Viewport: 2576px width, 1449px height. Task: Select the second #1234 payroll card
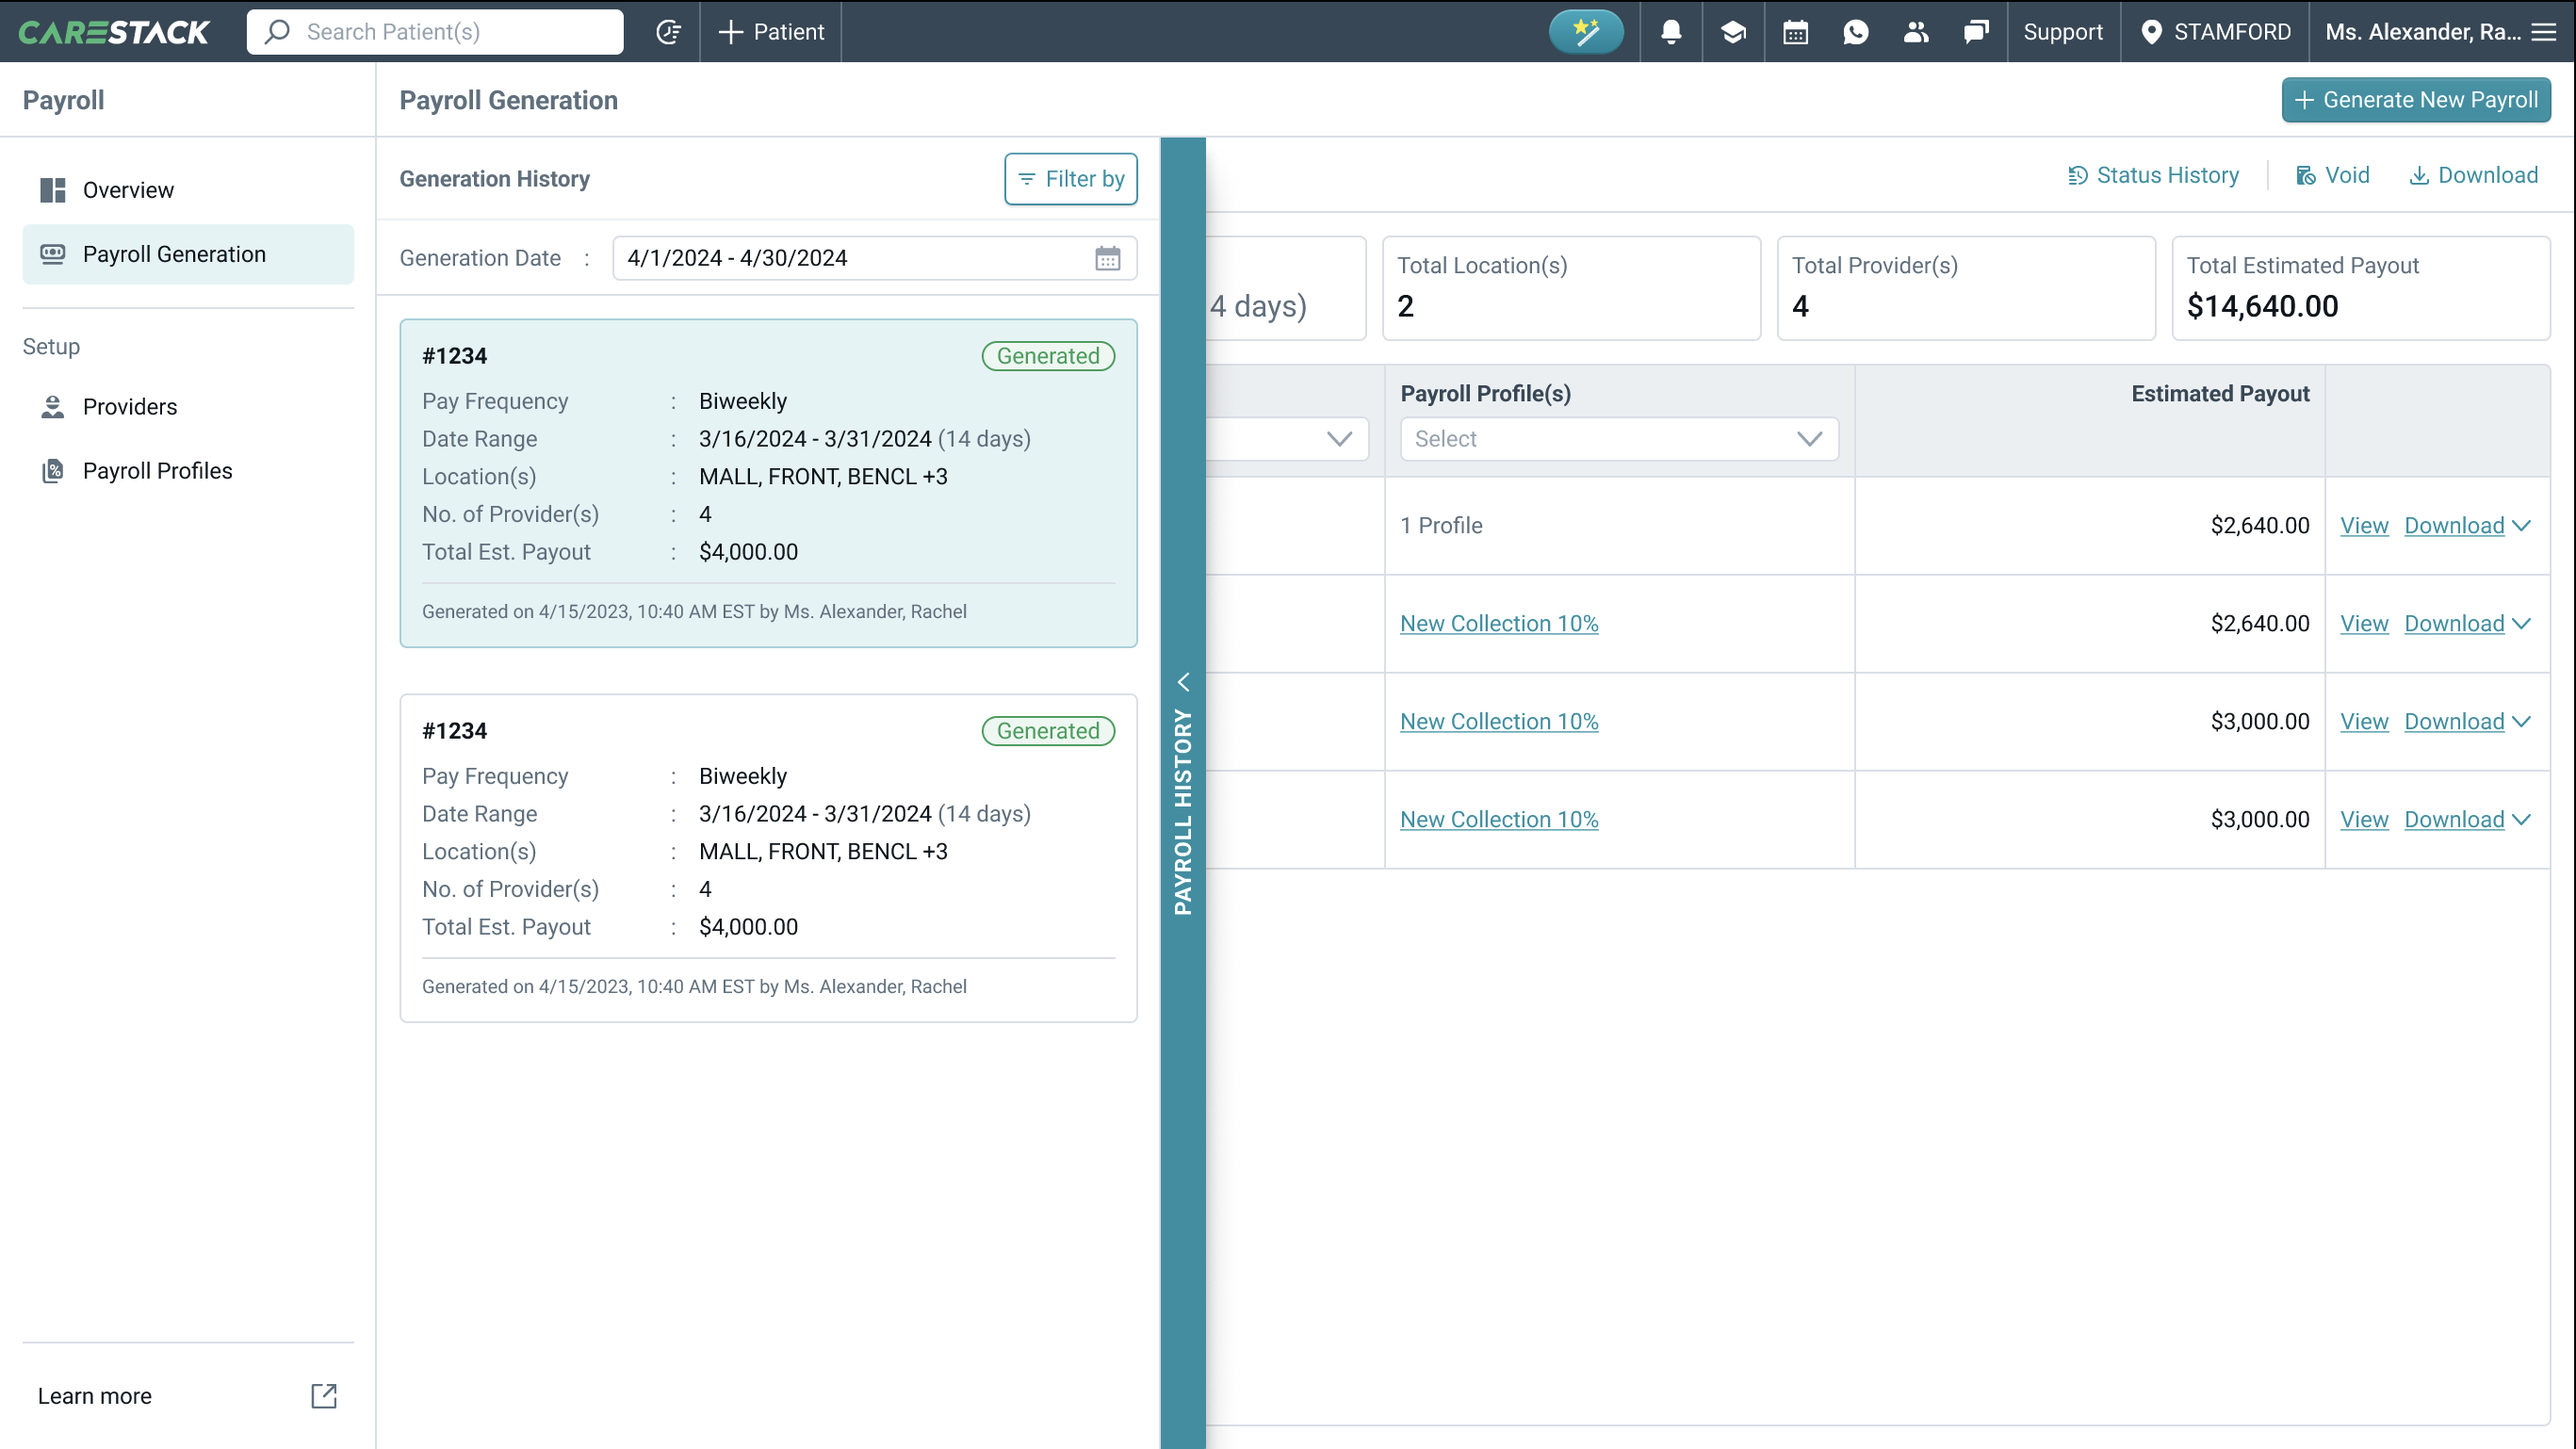[768, 858]
